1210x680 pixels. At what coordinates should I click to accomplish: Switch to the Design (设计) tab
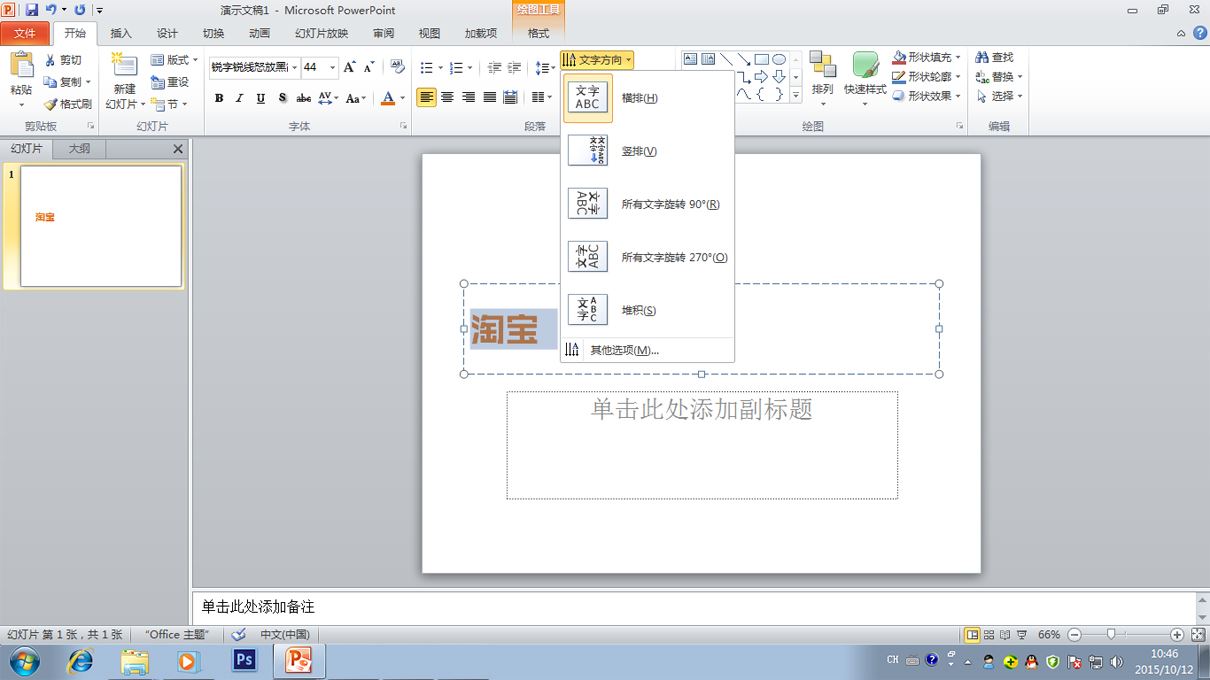(x=167, y=33)
